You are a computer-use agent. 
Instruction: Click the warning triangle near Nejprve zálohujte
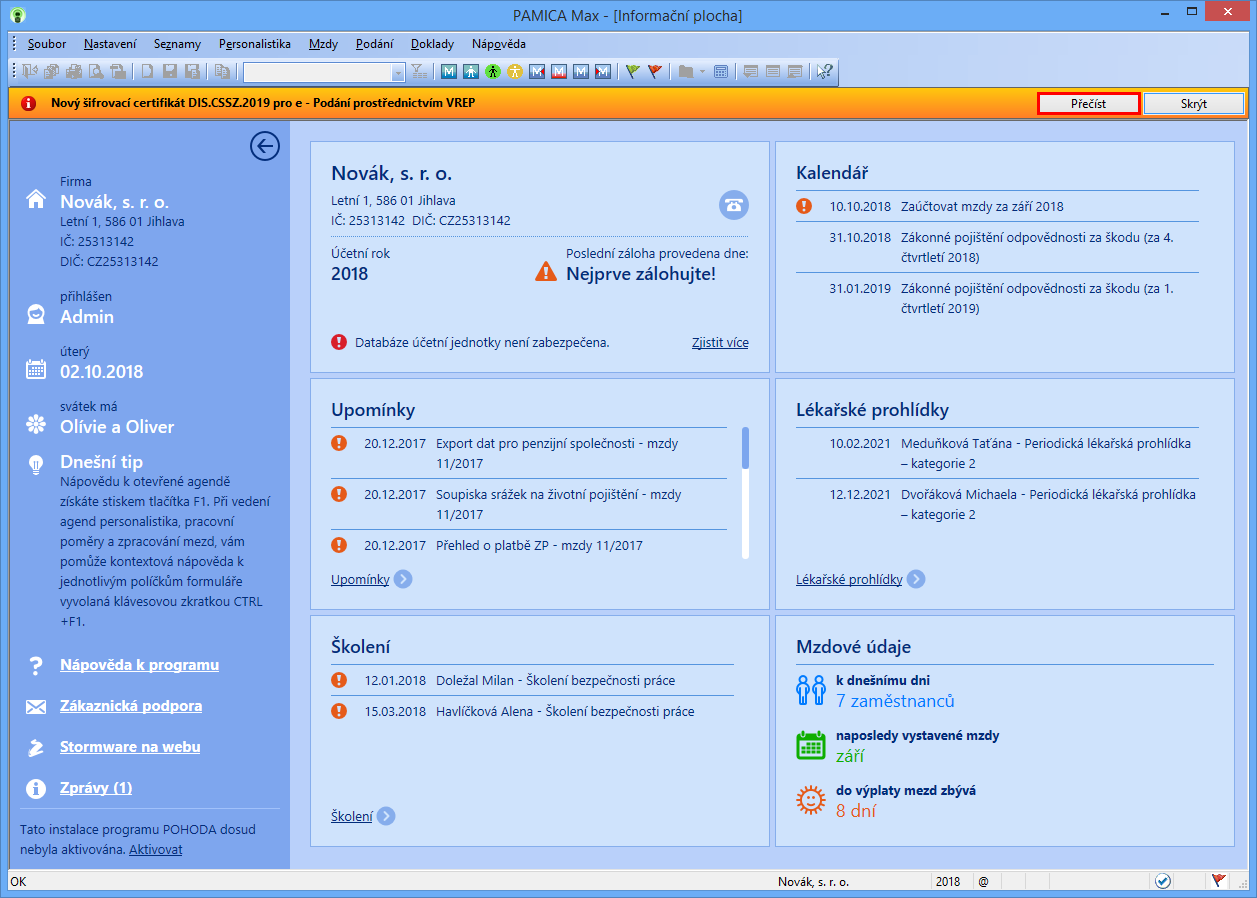click(x=546, y=271)
